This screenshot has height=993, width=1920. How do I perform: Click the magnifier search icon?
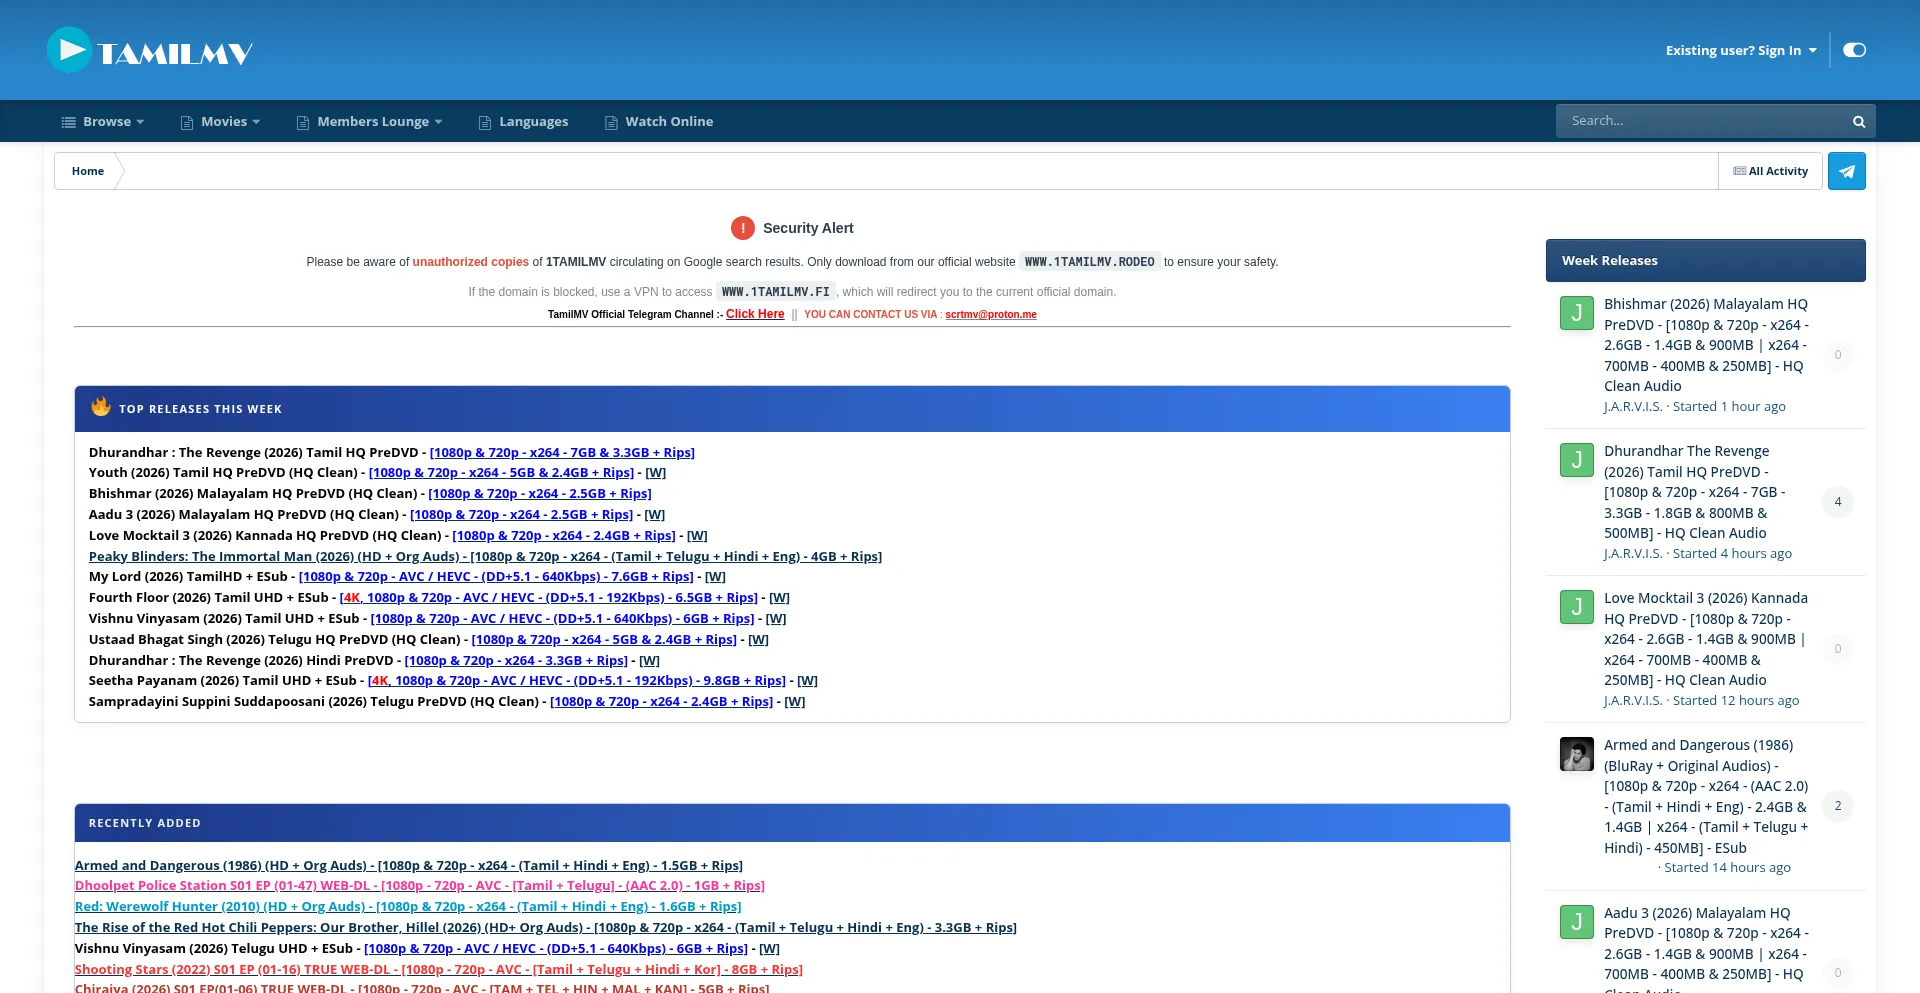pyautogui.click(x=1859, y=122)
